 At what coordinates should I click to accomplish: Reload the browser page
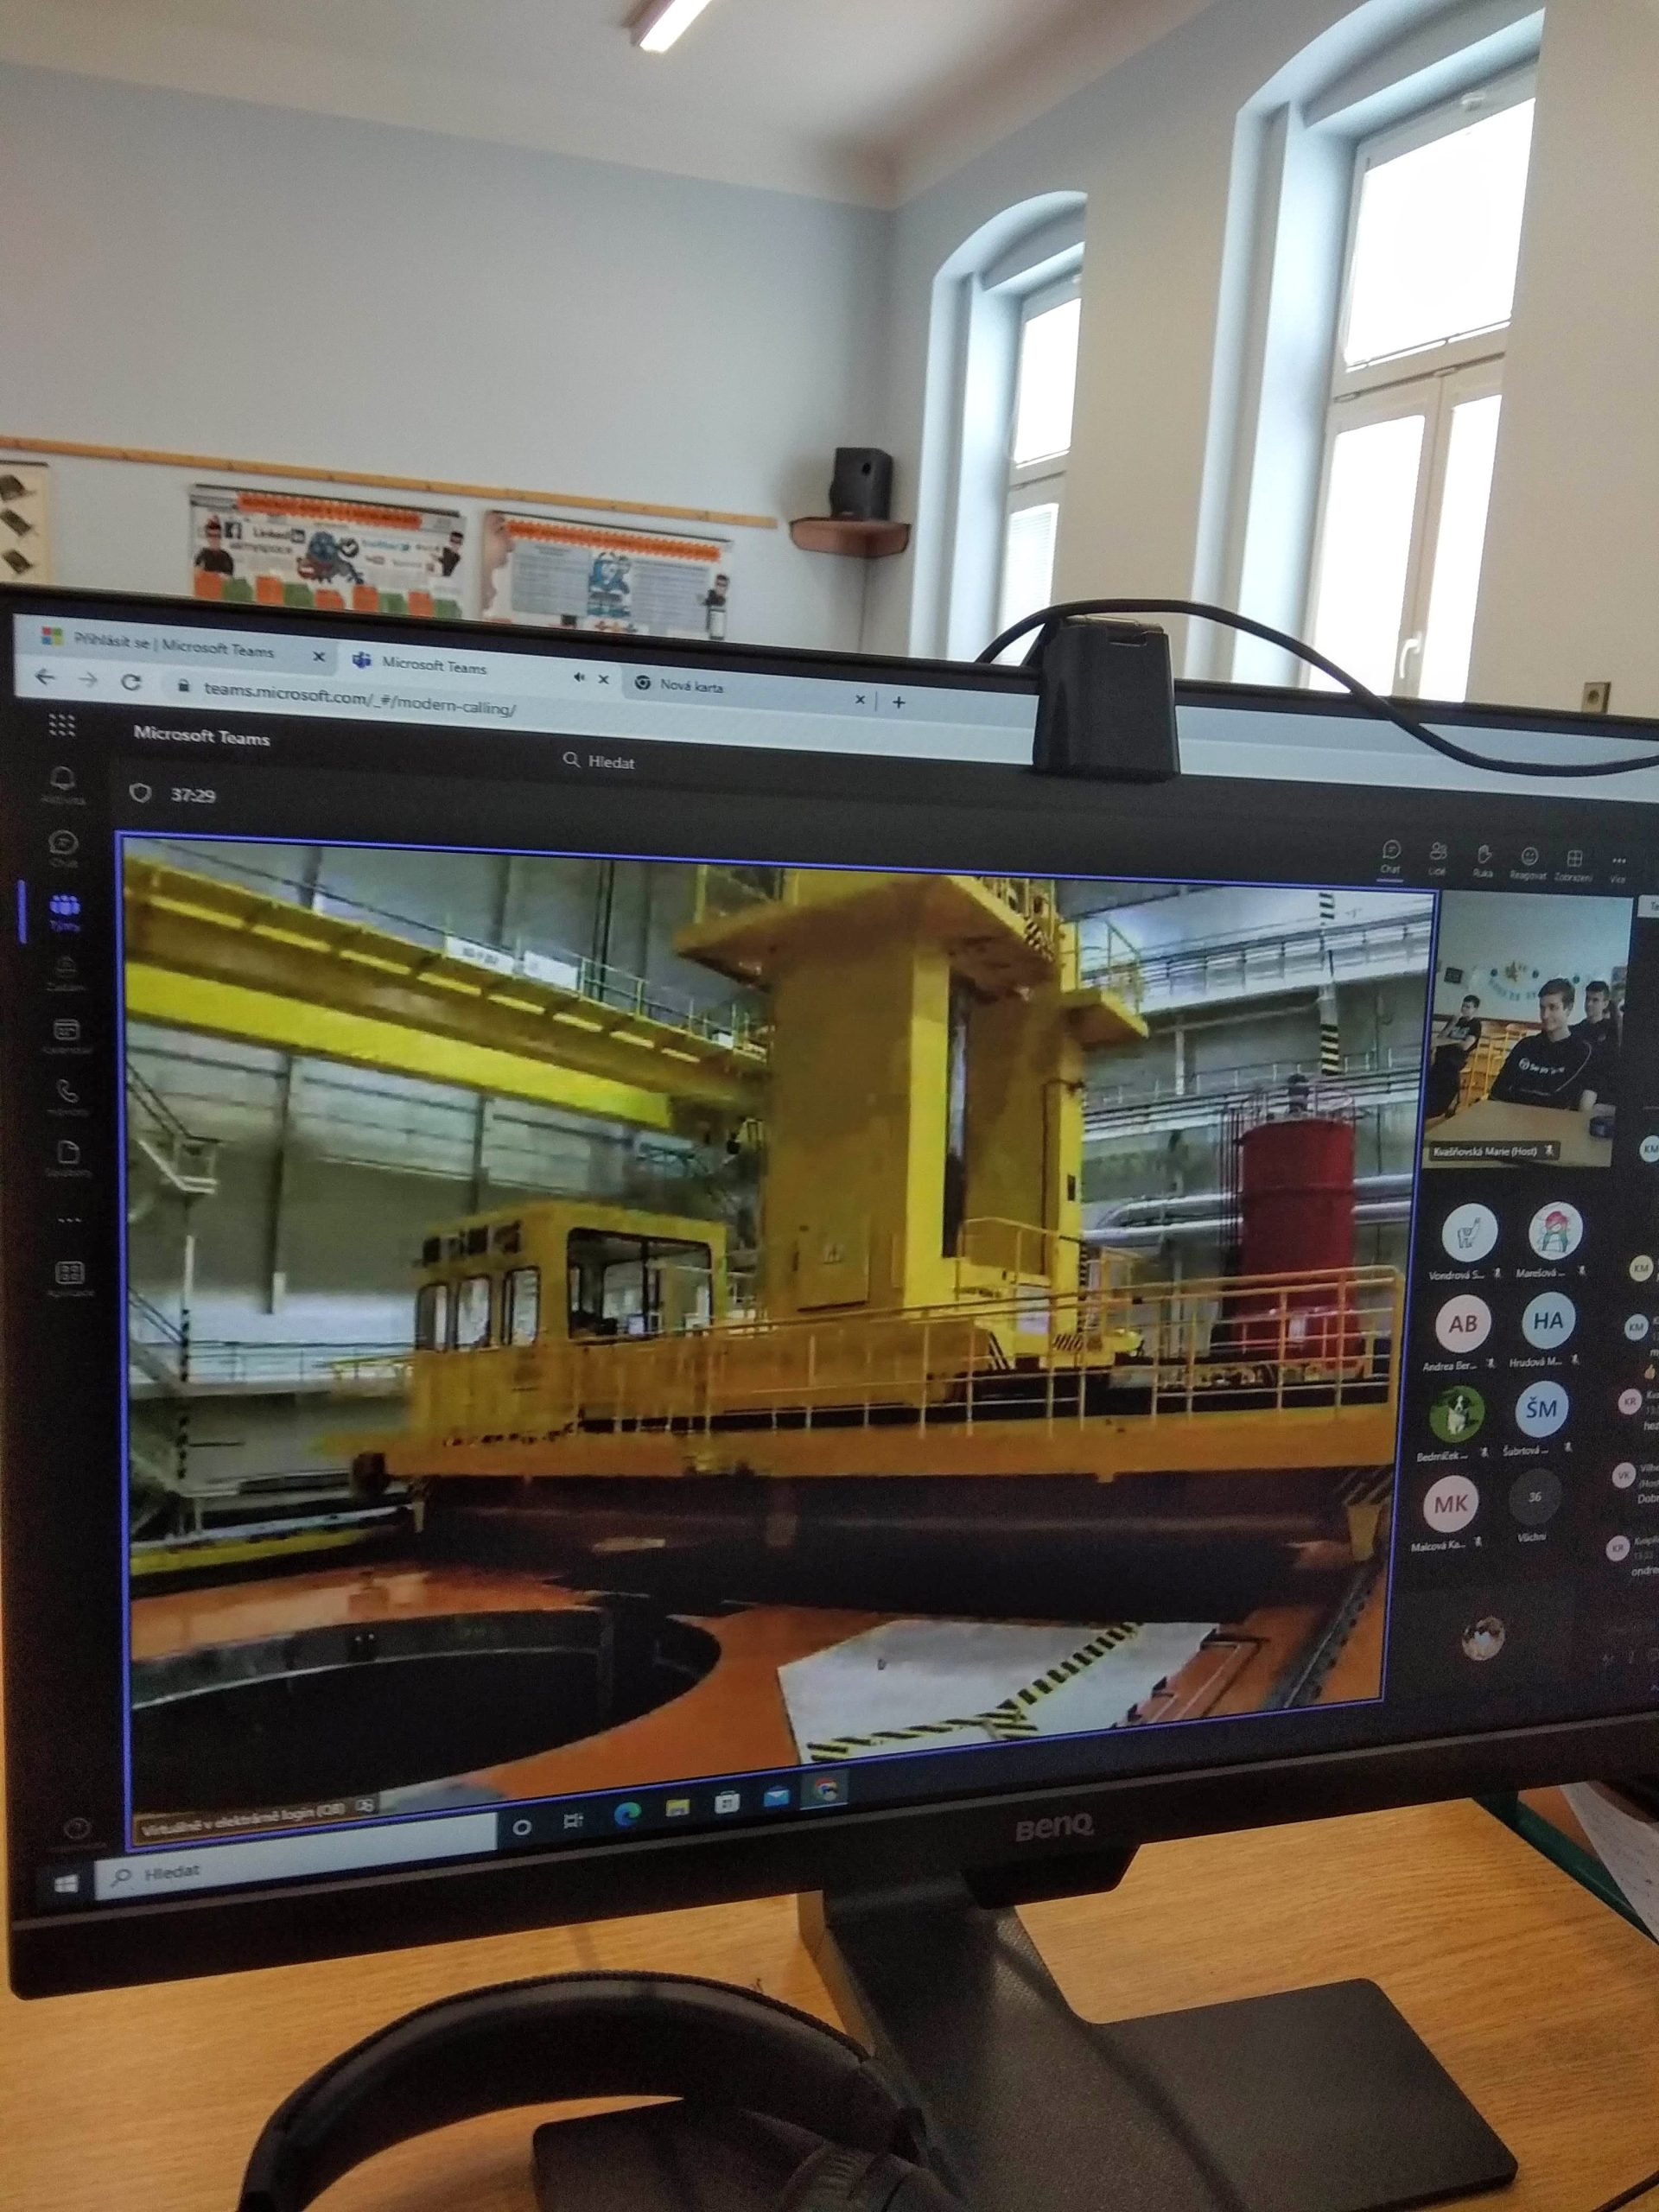coord(131,681)
